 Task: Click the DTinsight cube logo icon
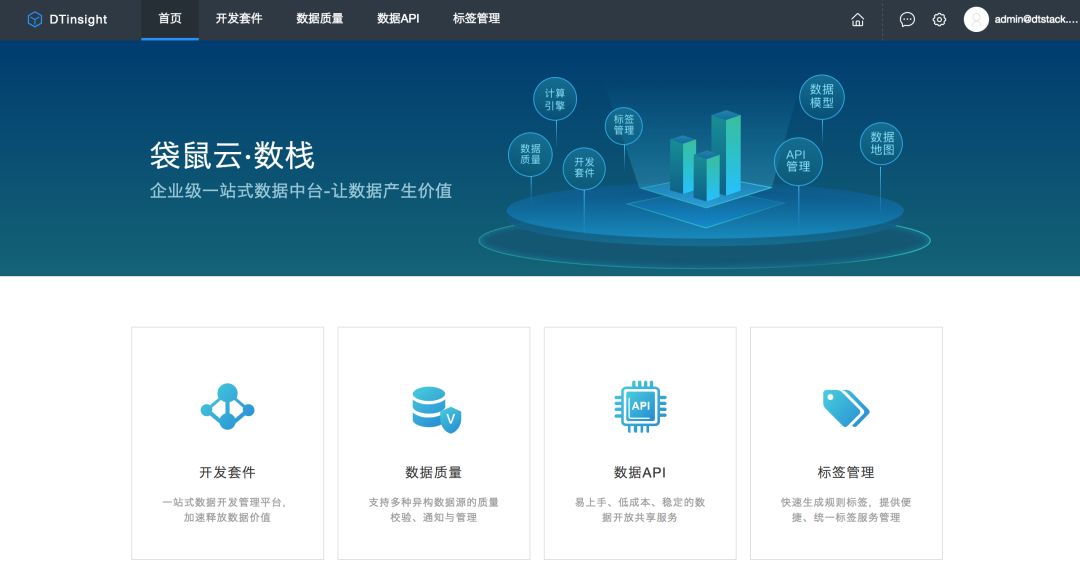[34, 19]
